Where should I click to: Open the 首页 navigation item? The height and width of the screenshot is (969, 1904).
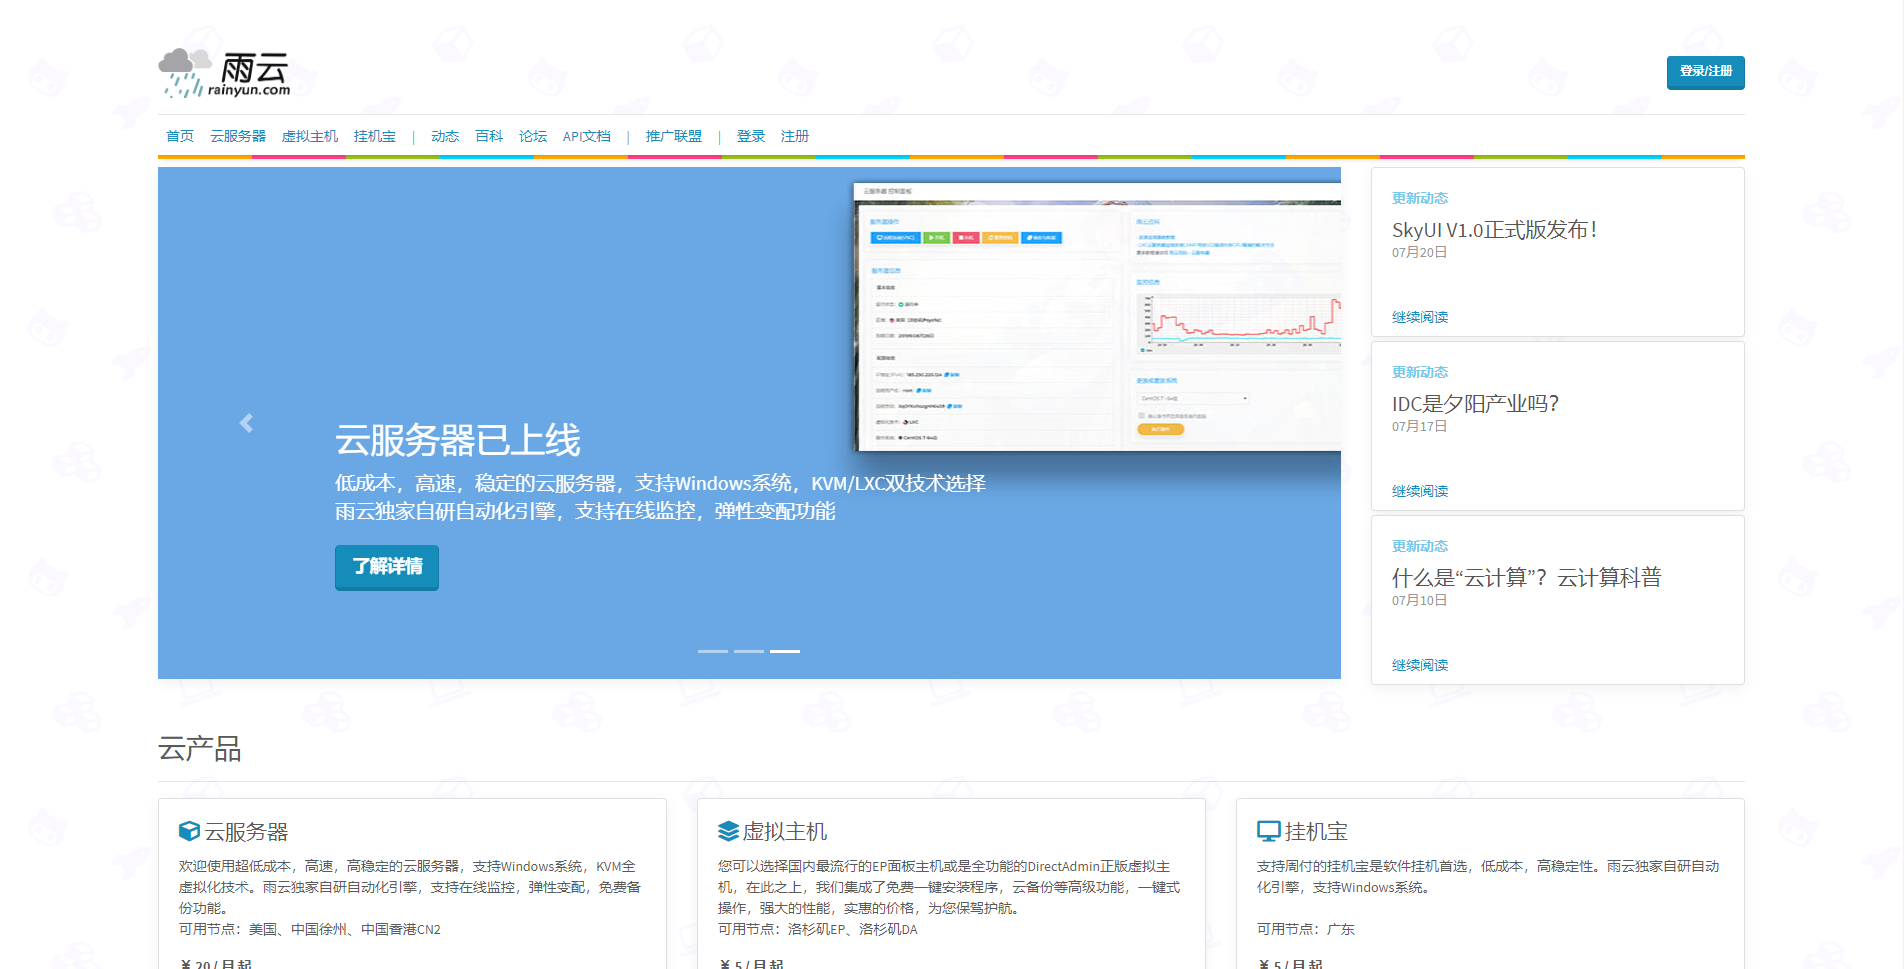coord(179,136)
